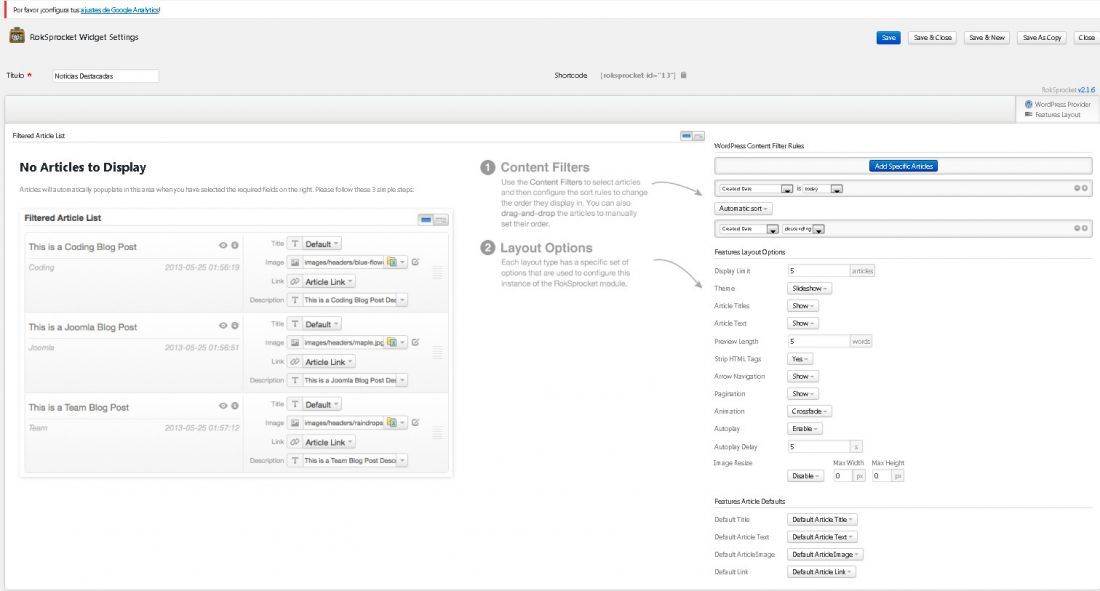The height and width of the screenshot is (591, 1100).
Task: Click right circle icon in 'is today' filter row
Action: [x=1085, y=188]
